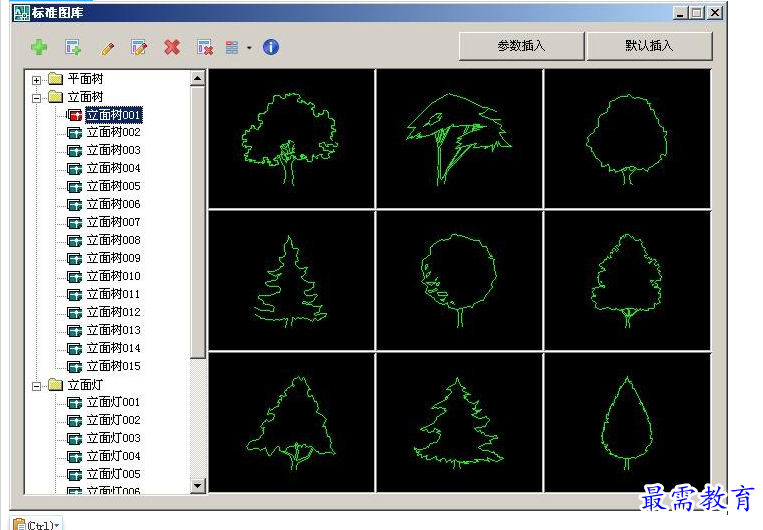This screenshot has height=530, width=763.
Task: Select tree item 立面灯002
Action: point(114,420)
